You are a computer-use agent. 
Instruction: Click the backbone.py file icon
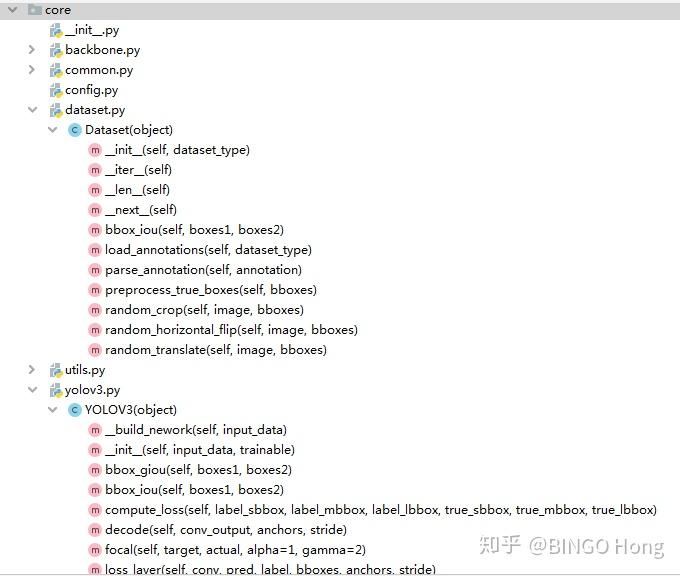pos(56,50)
